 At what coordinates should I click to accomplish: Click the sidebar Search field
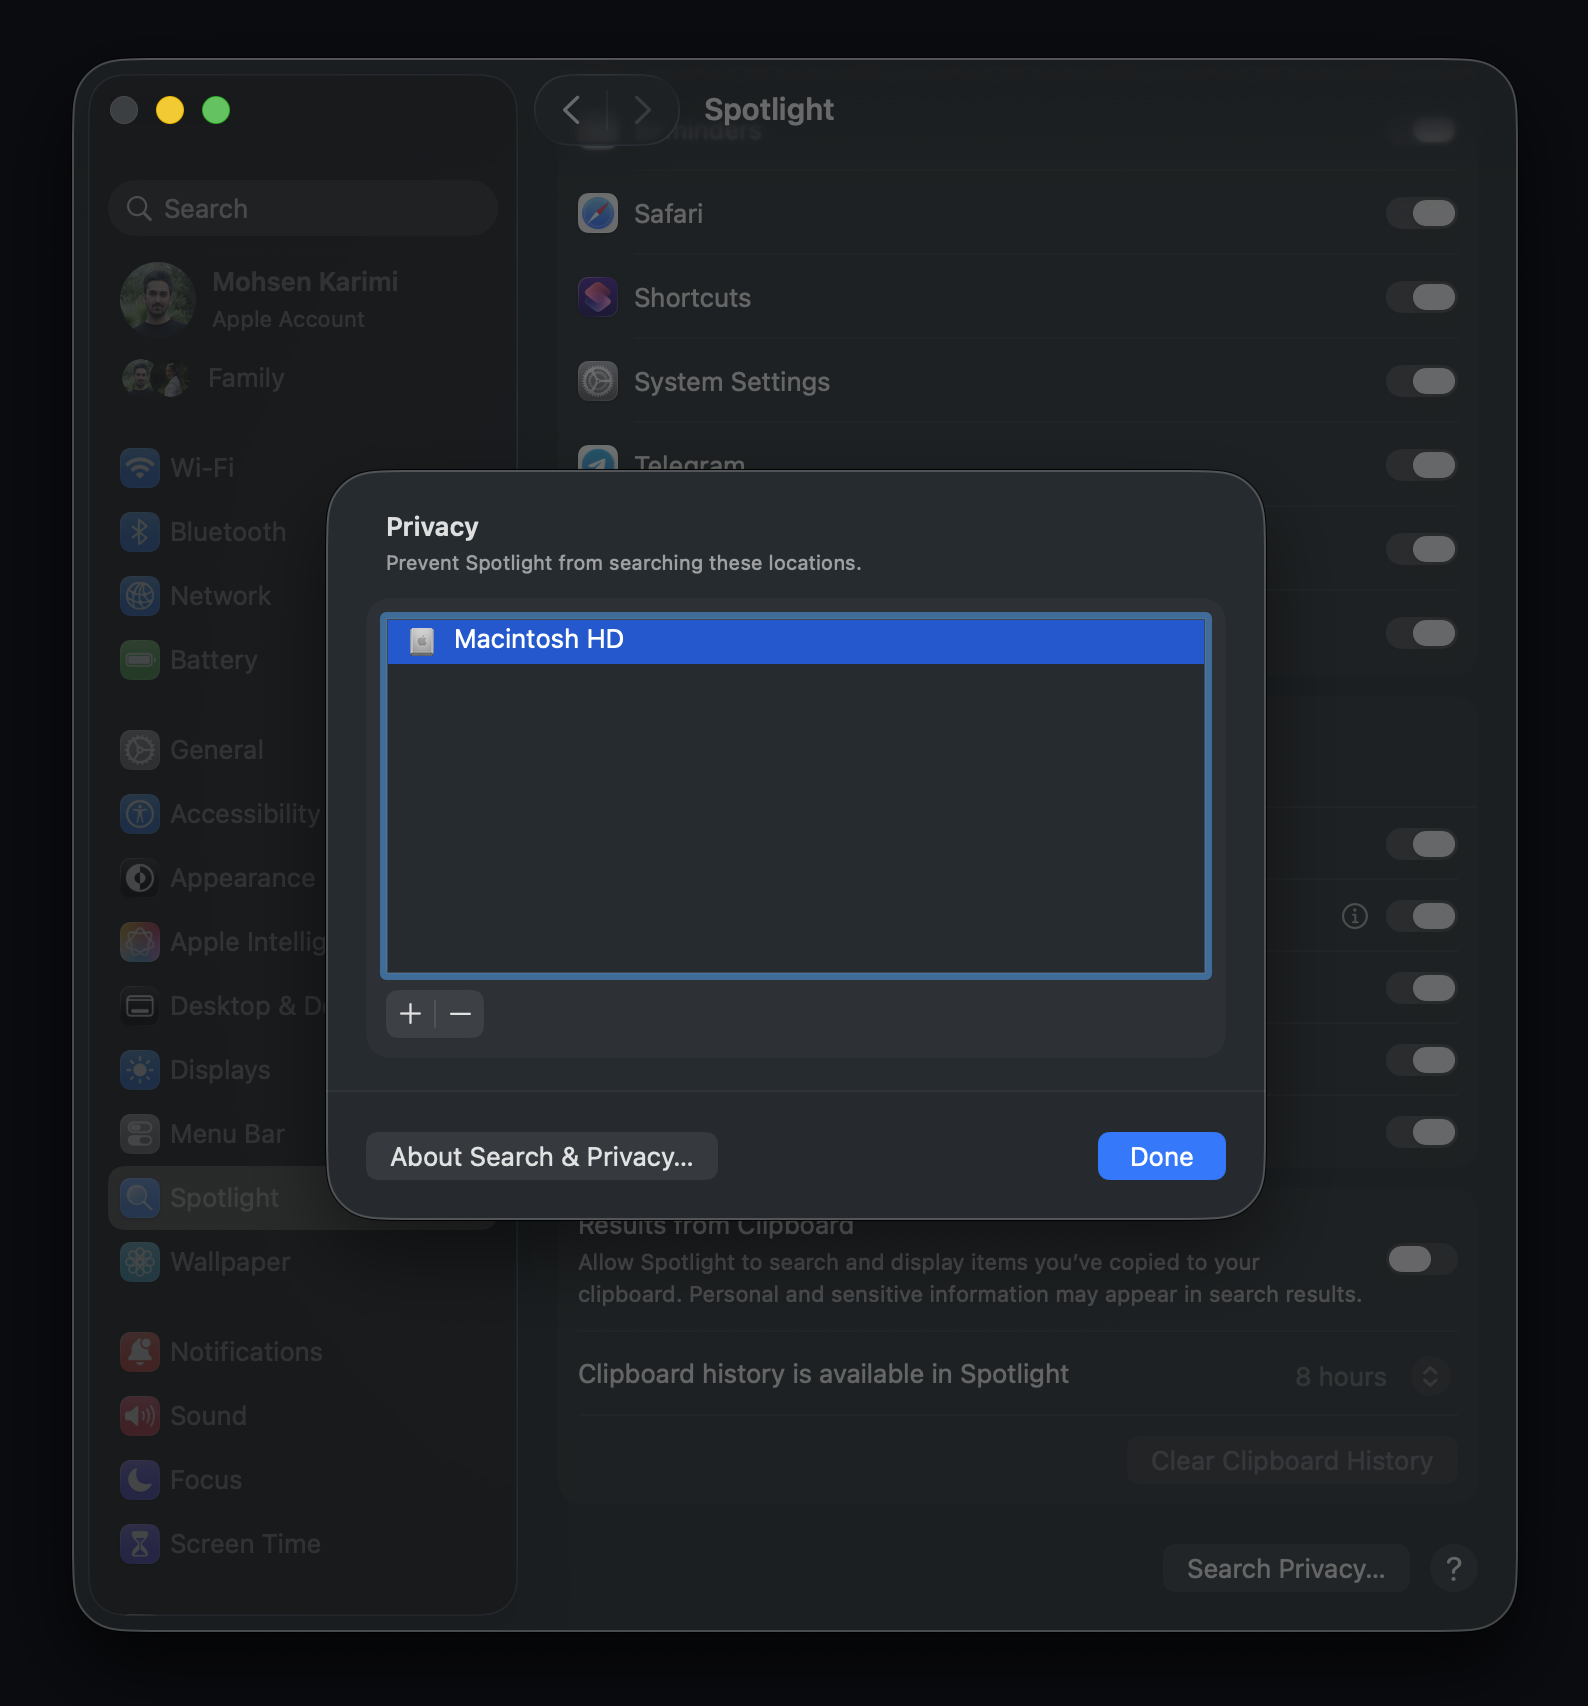[303, 208]
